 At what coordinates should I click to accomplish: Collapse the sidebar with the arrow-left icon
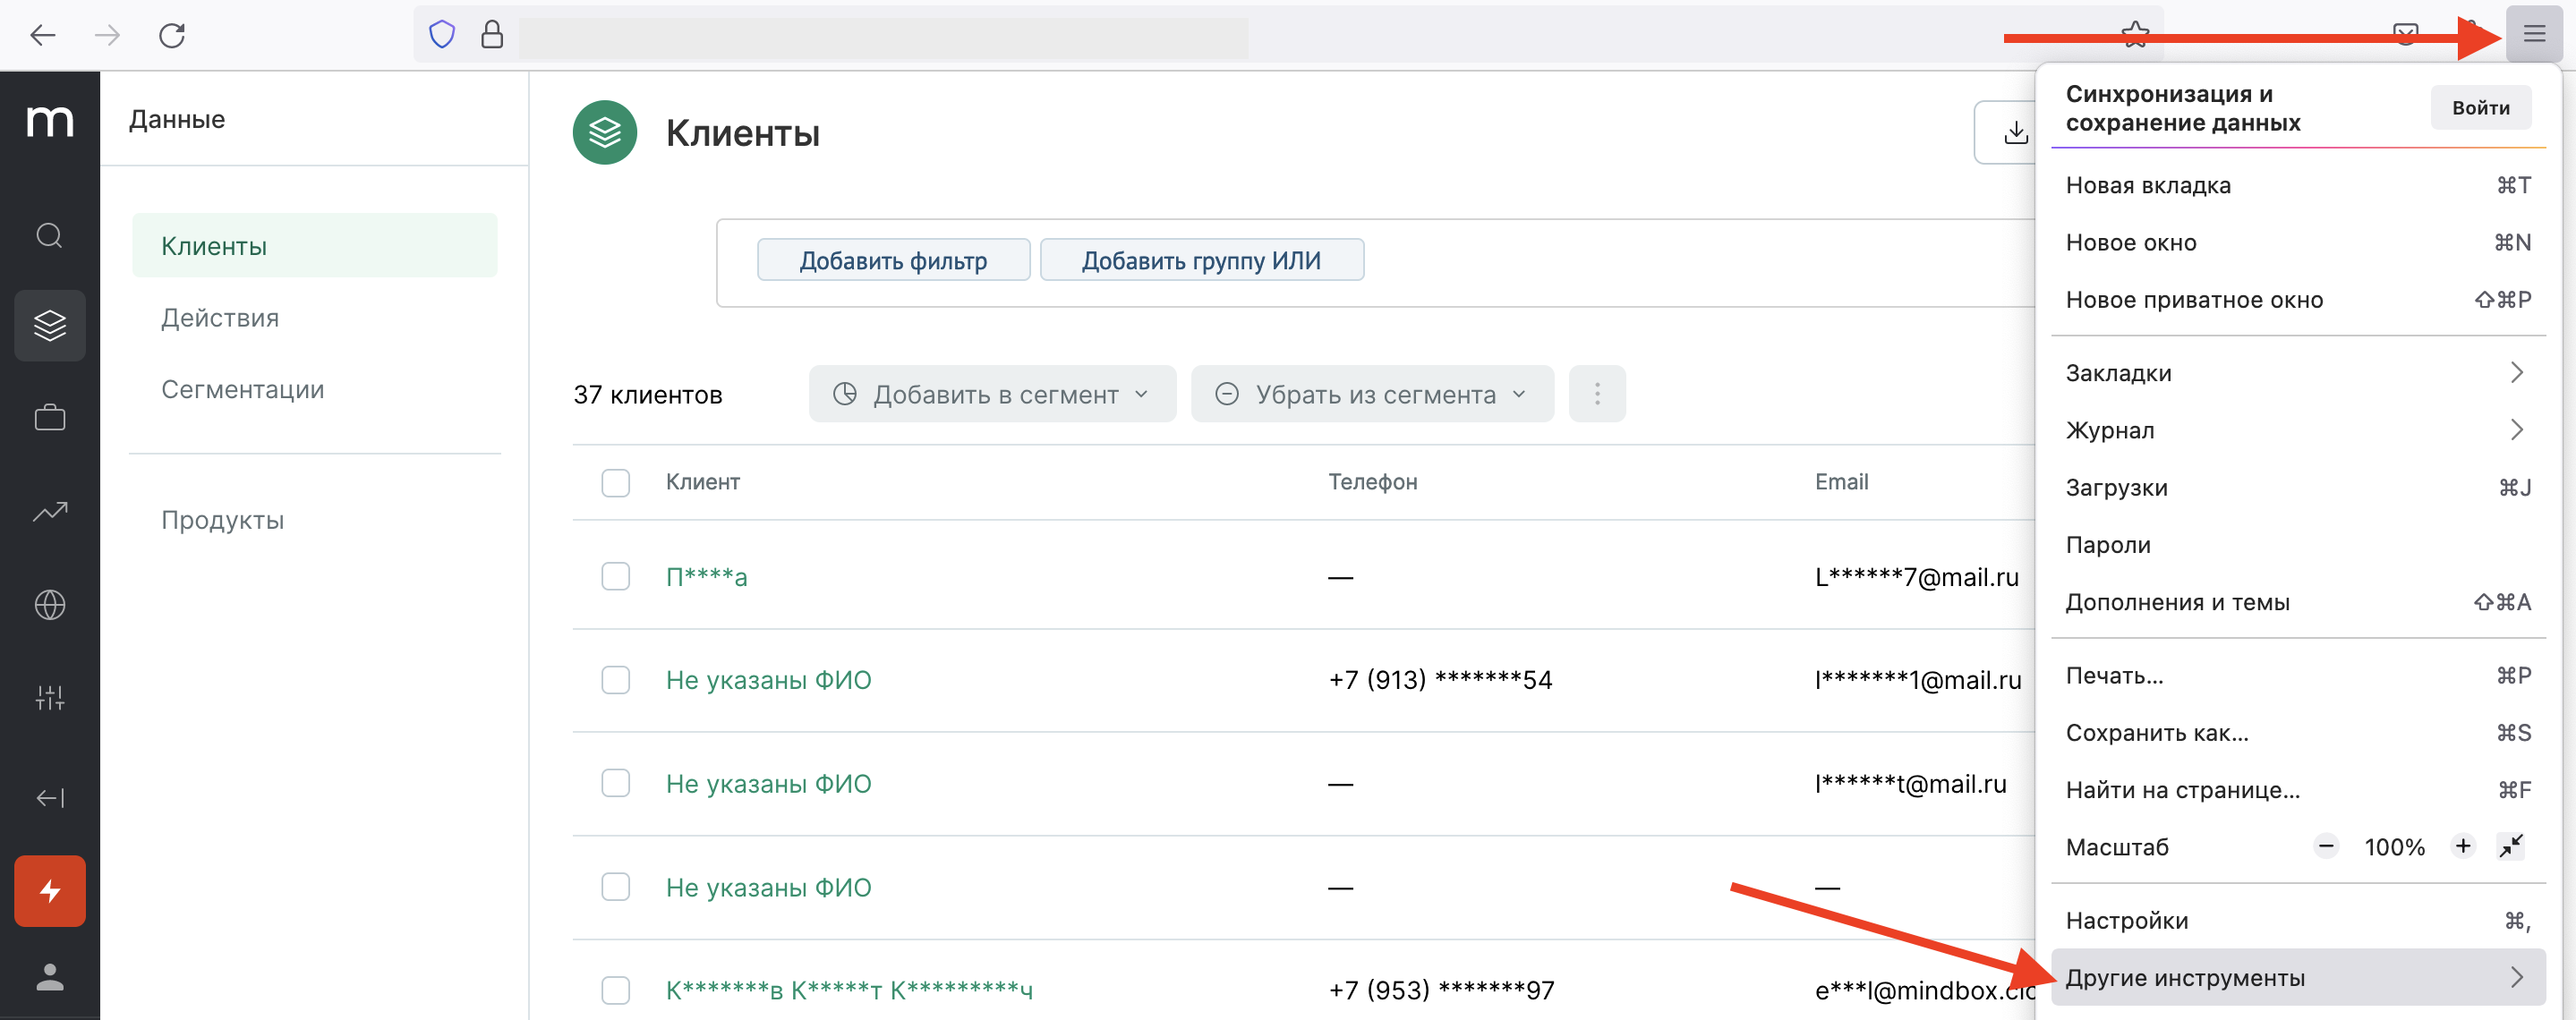[x=49, y=798]
